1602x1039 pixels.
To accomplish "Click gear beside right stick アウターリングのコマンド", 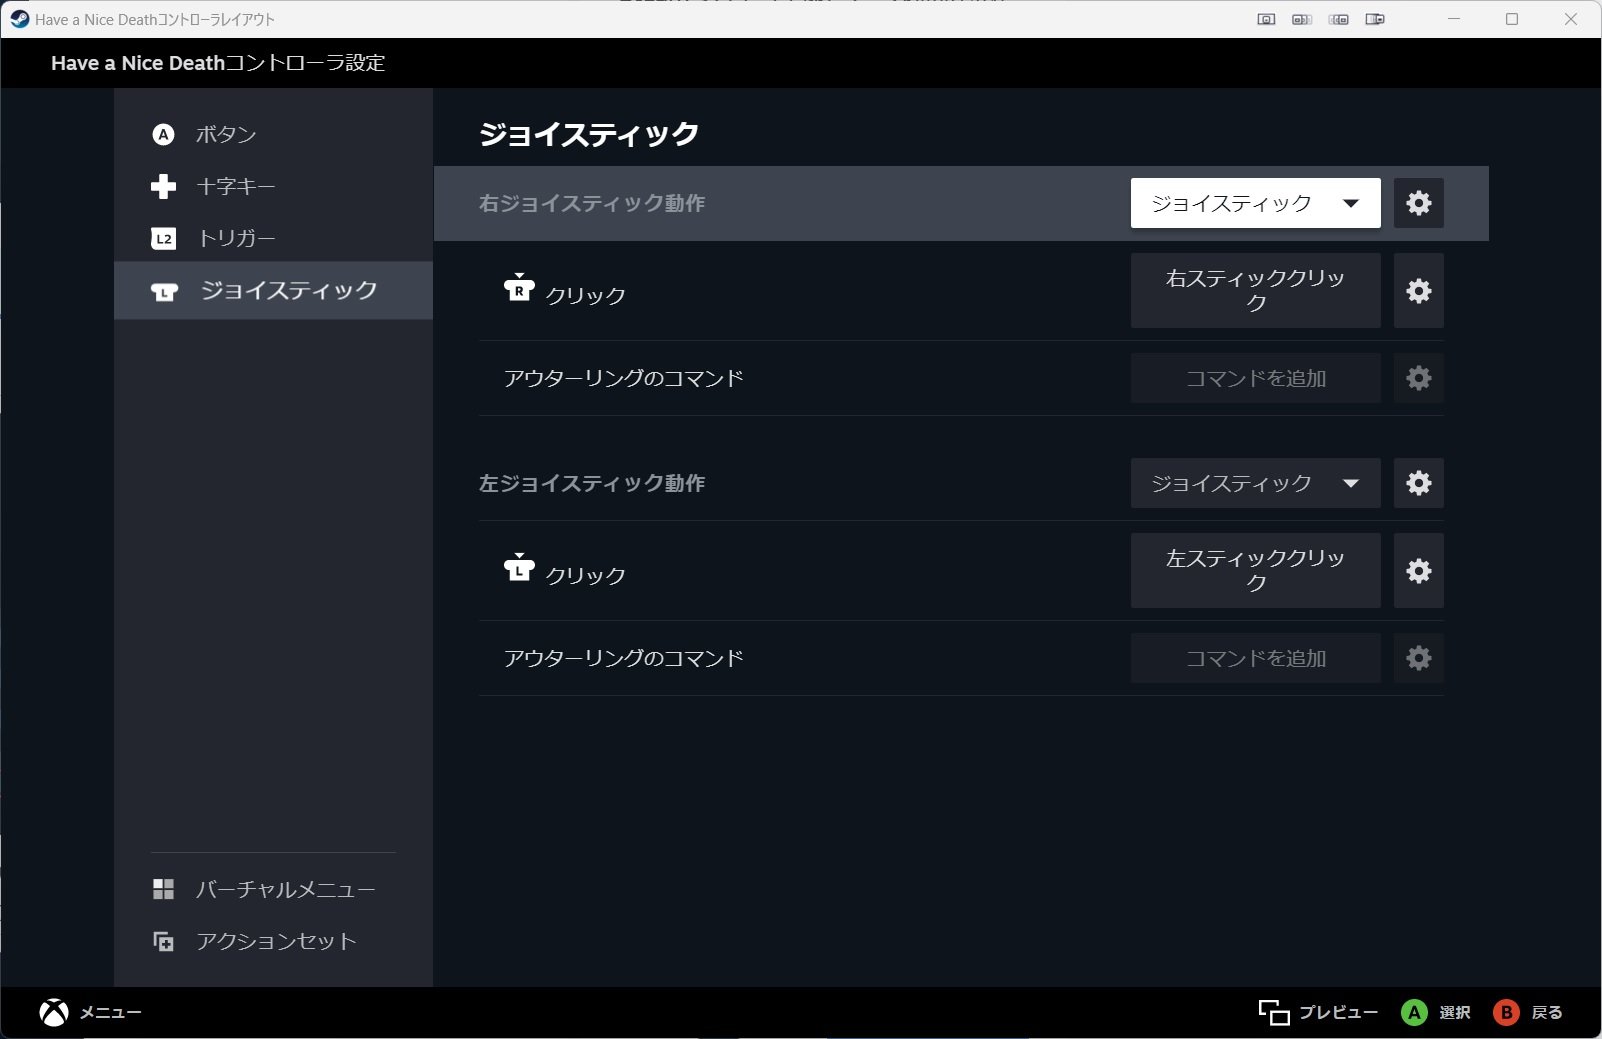I will click(1418, 378).
